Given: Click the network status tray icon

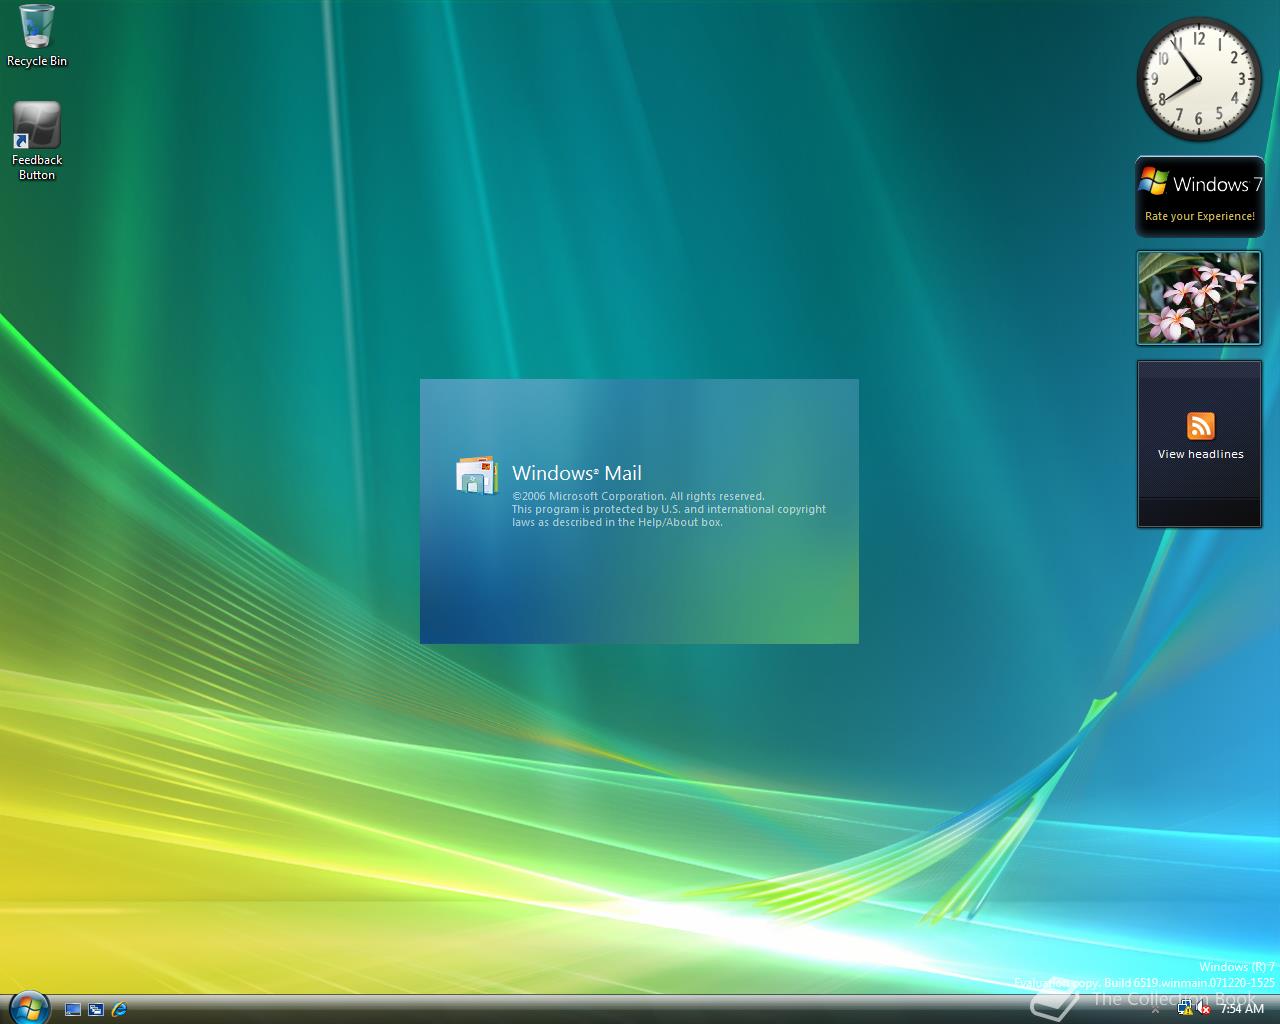Looking at the screenshot, I should [x=1184, y=1009].
